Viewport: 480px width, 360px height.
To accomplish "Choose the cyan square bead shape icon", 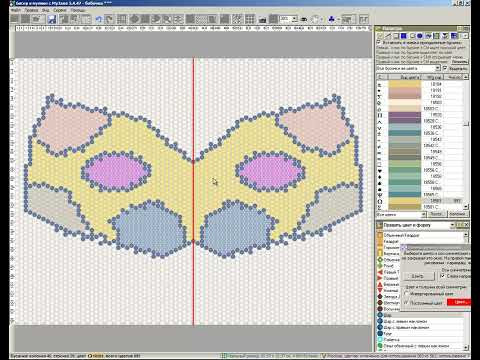I will [x=380, y=339].
